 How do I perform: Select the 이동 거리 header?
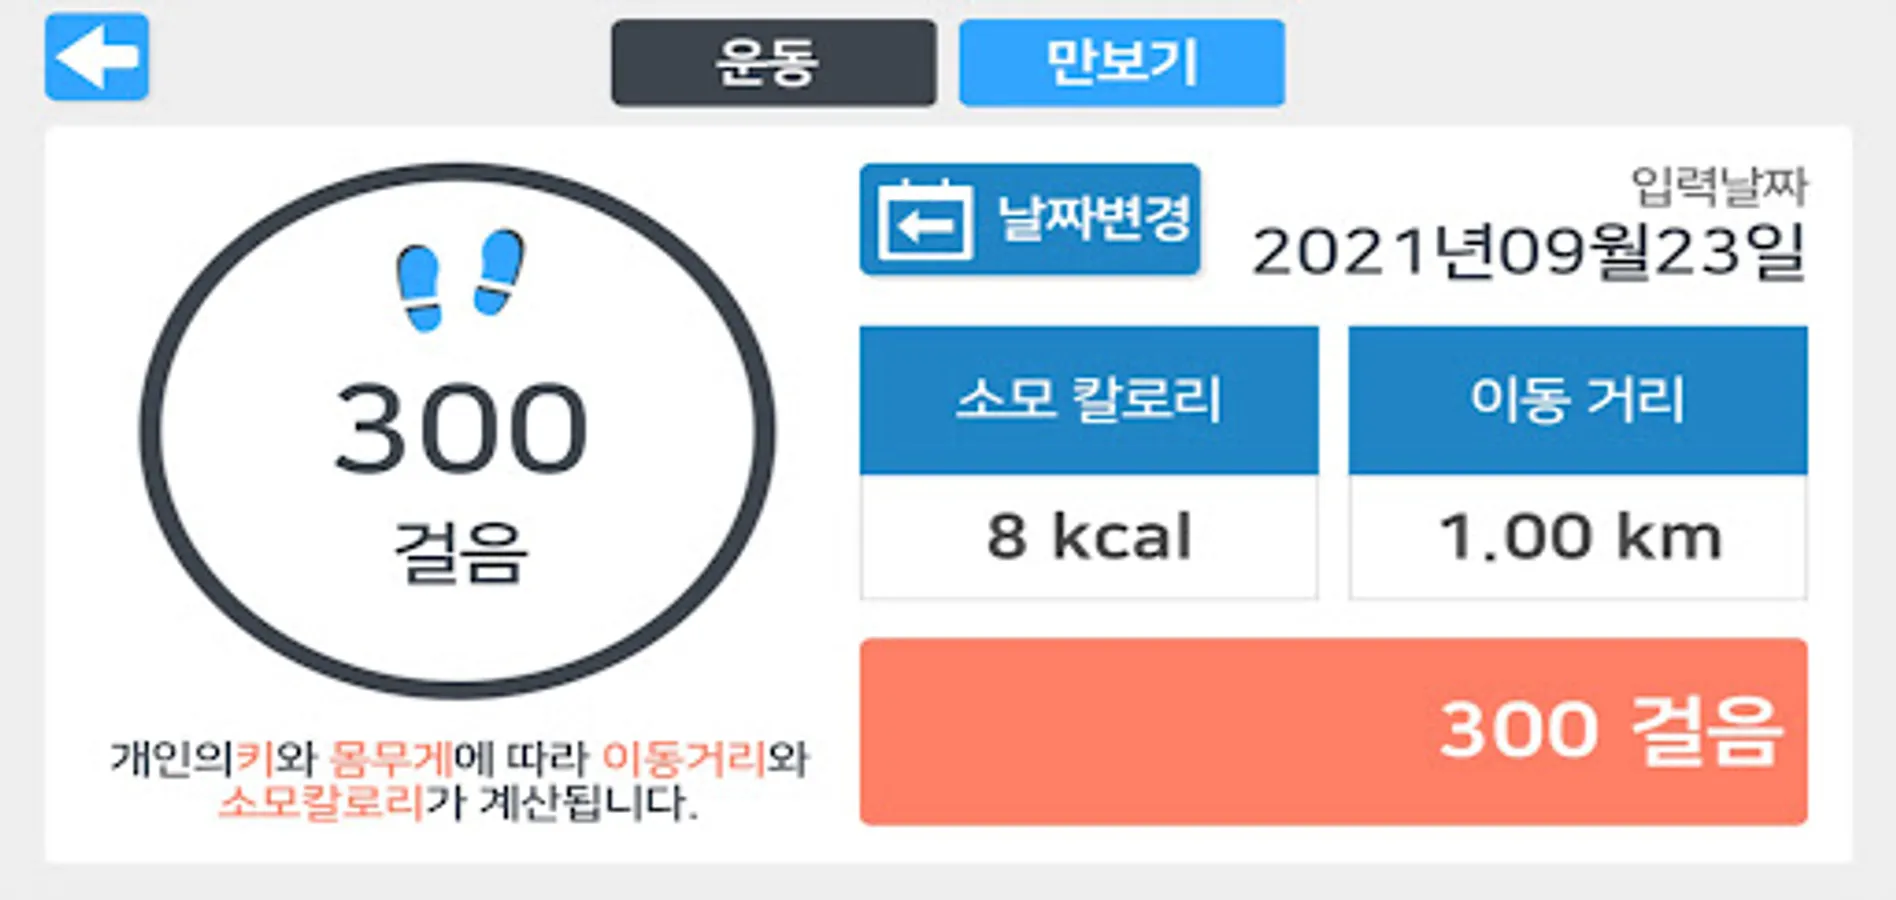click(x=1578, y=400)
